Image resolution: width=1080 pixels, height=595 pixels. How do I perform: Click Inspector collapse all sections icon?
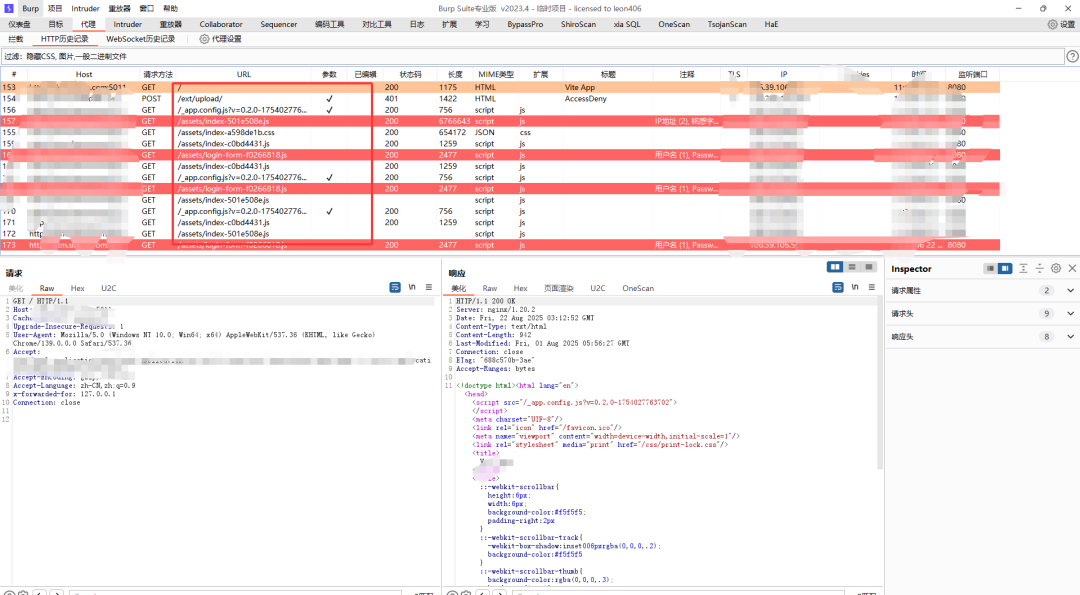pyautogui.click(x=1040, y=269)
